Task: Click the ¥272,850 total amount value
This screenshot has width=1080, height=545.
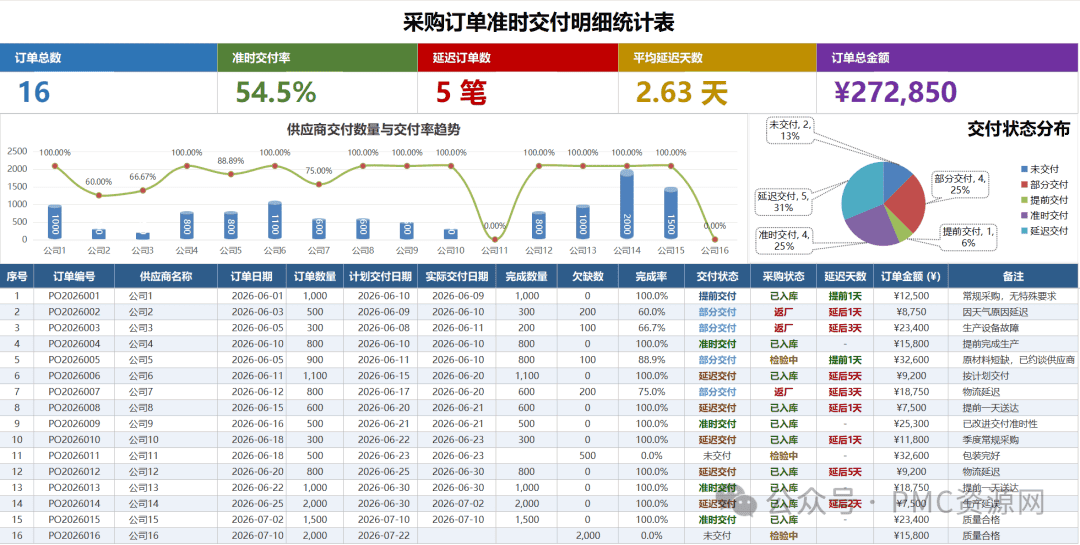Action: coord(895,92)
